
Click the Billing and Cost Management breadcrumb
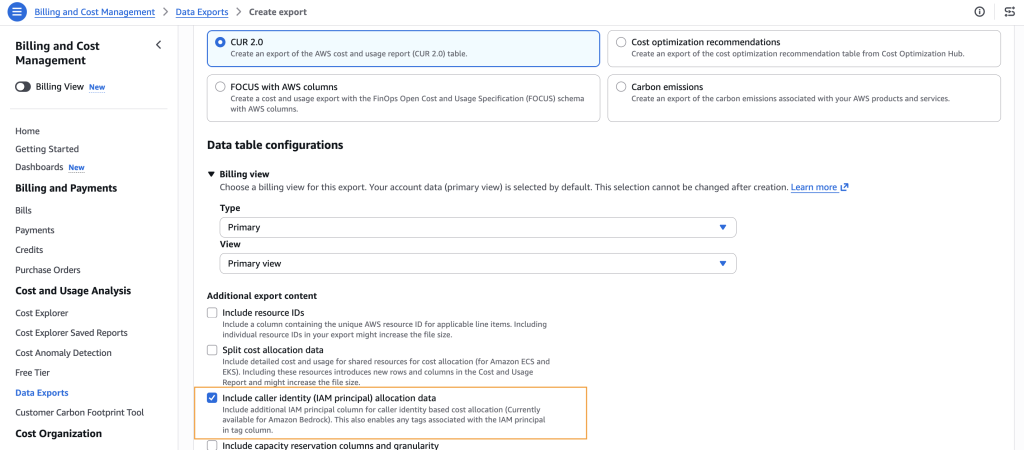[95, 12]
